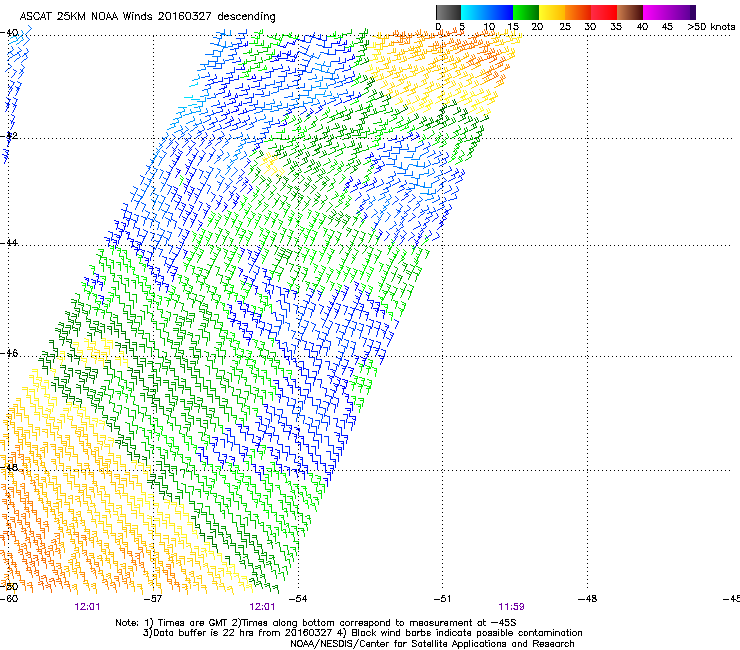This screenshot has height=650, width=740.
Task: Click the 12:01 time label between -60 and -57
Action: 87,607
